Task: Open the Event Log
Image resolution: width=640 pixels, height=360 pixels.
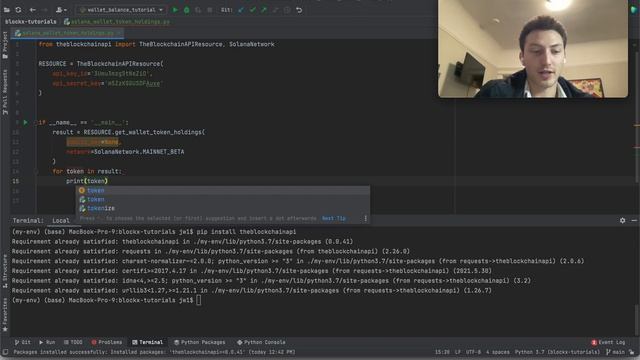Action: (x=608, y=342)
